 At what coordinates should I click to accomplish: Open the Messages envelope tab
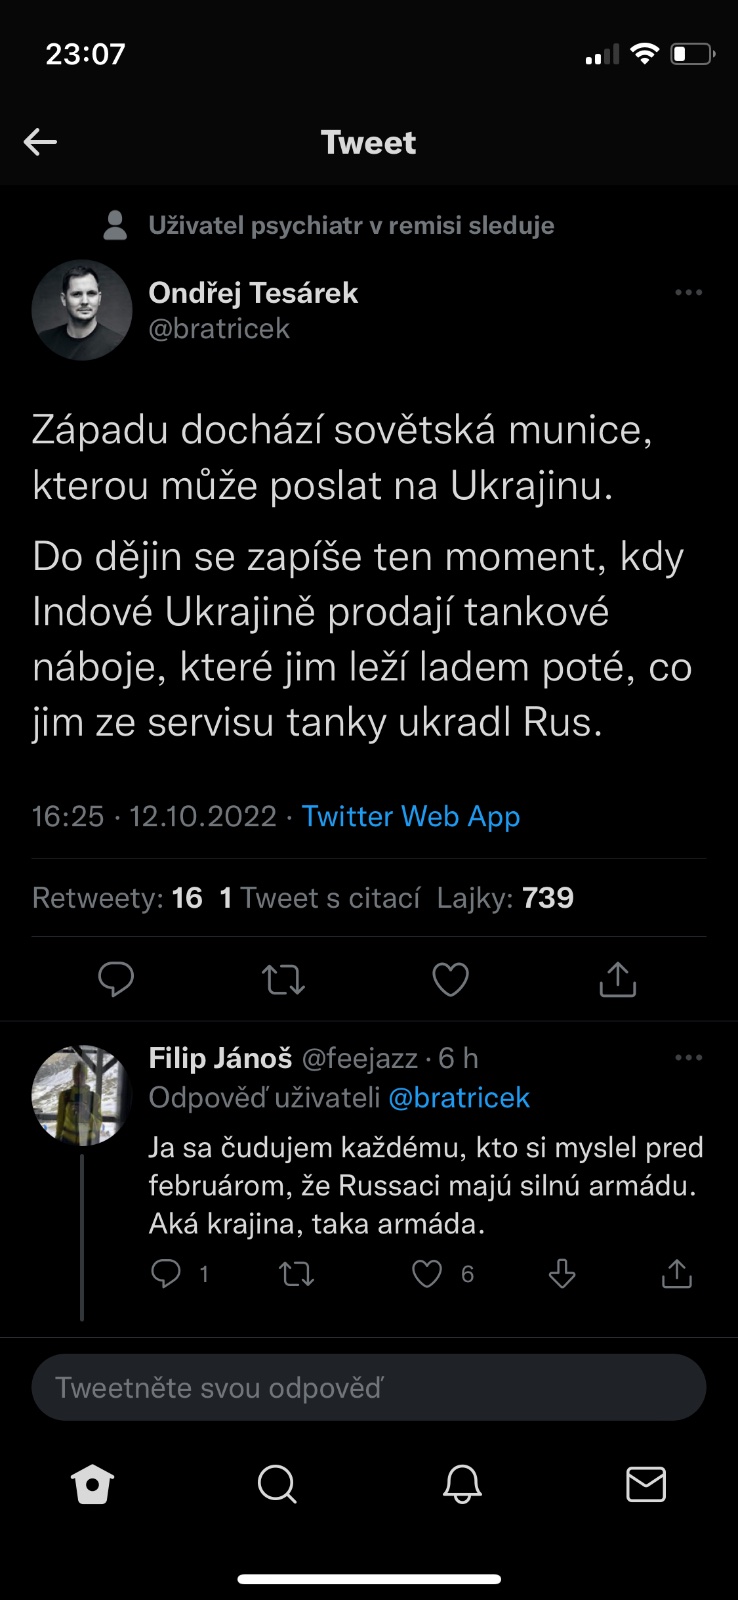(646, 1485)
